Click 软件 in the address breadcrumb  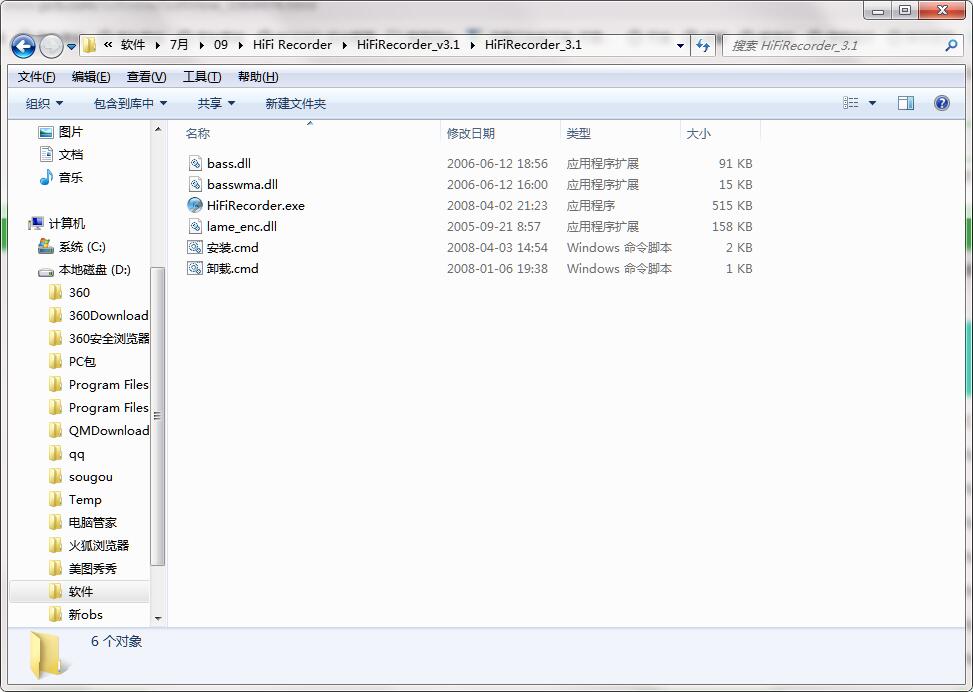pyautogui.click(x=133, y=45)
